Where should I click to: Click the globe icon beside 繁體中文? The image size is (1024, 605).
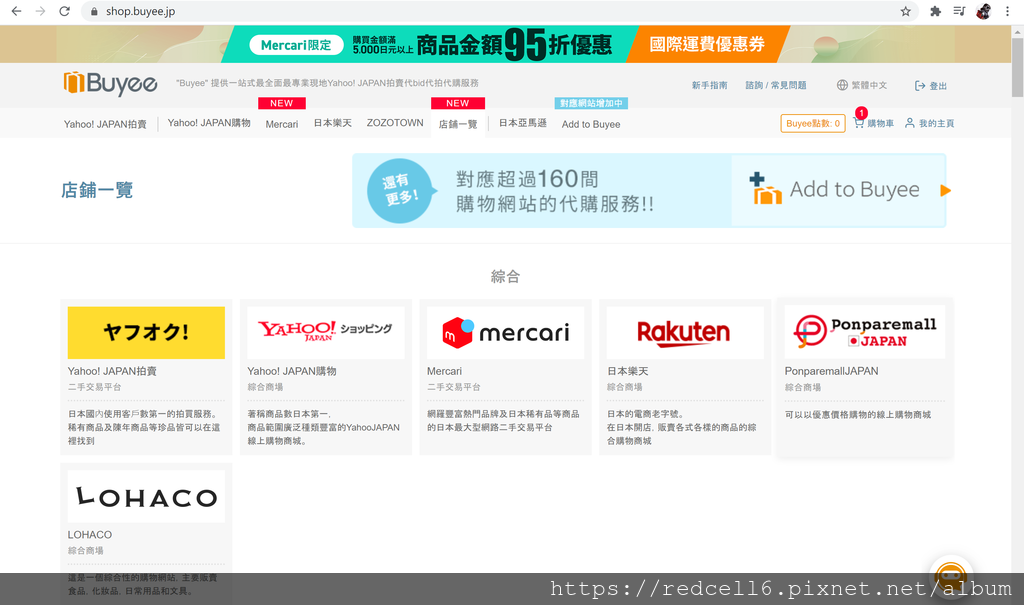click(x=842, y=85)
